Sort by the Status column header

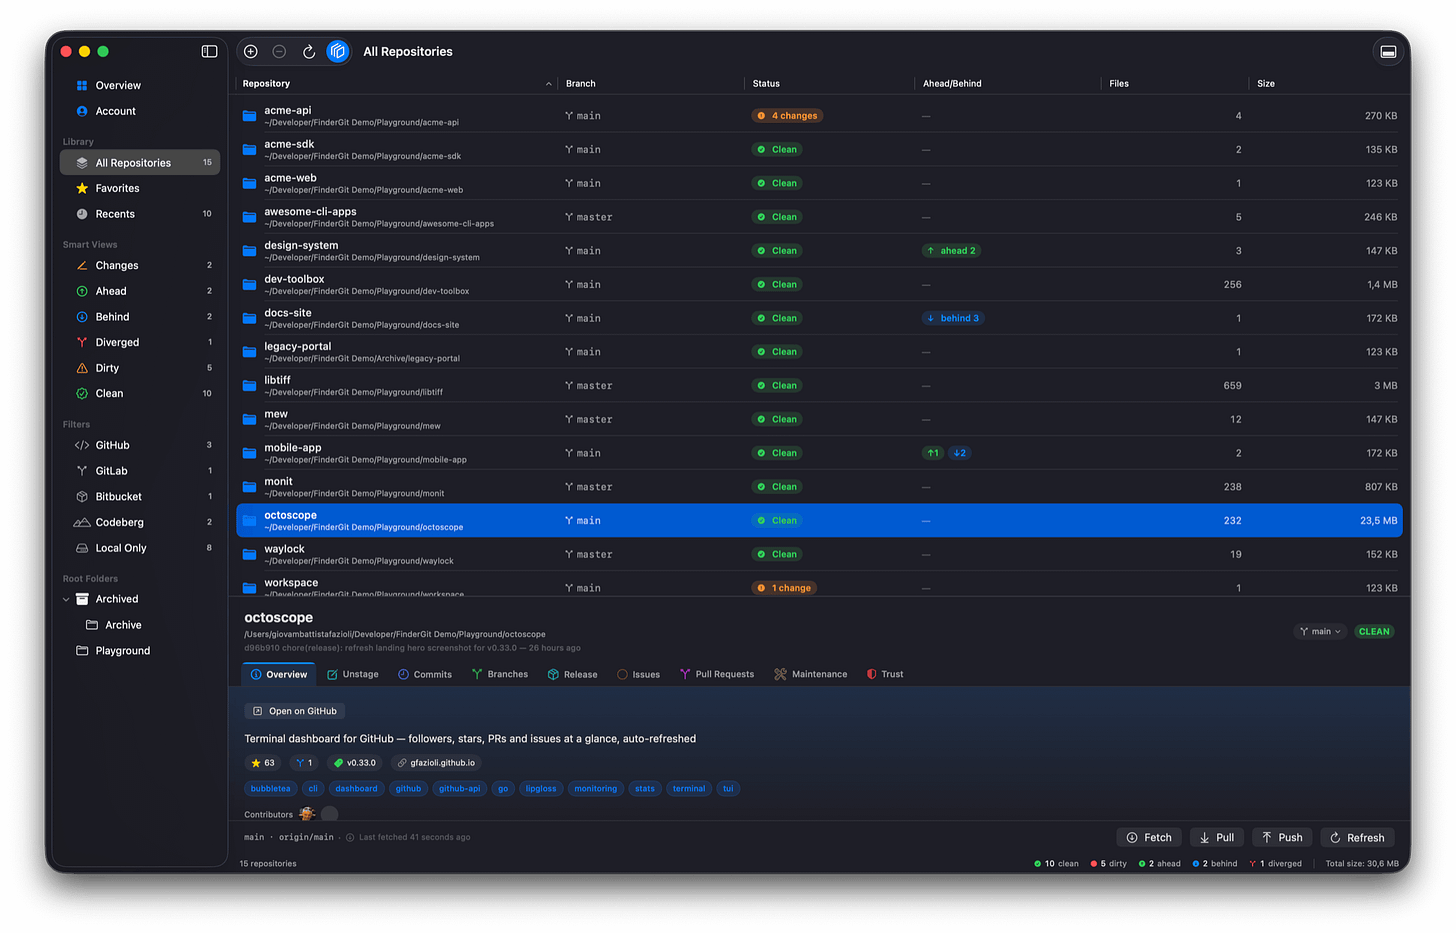coord(829,84)
